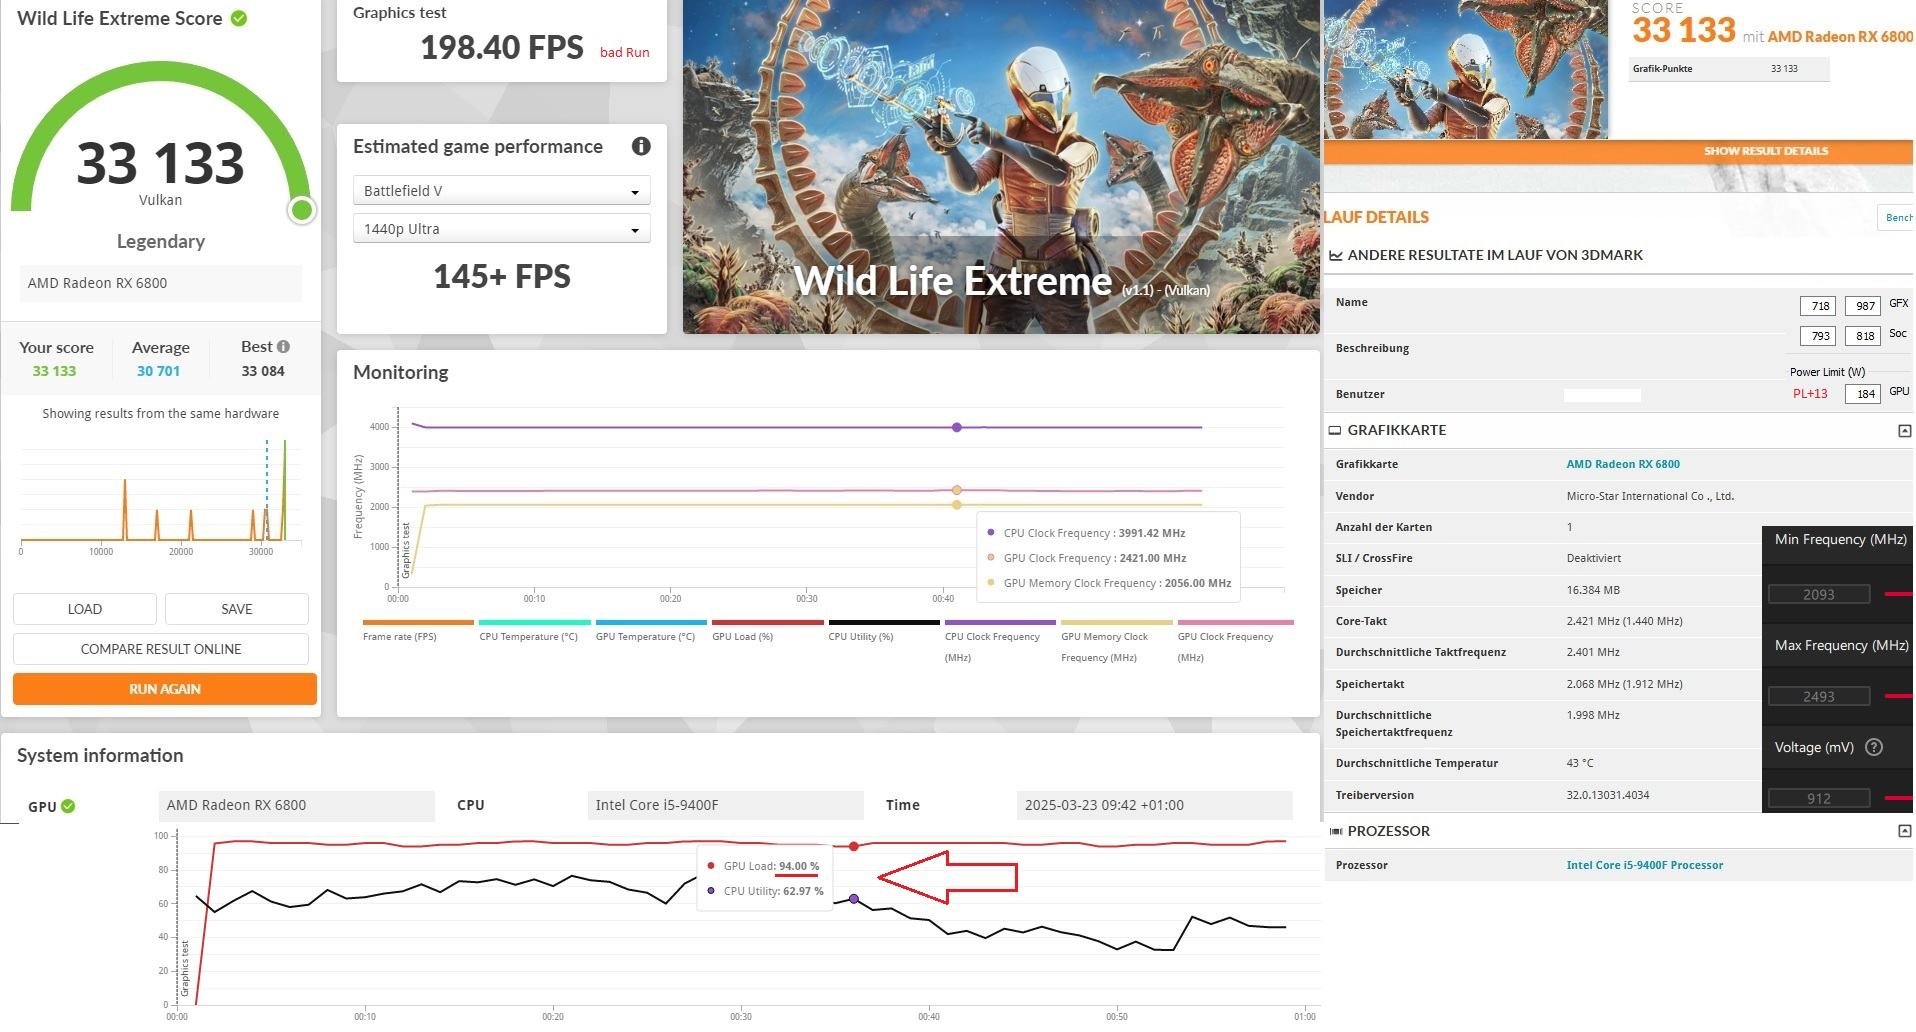Viewport: 1916px width, 1032px height.
Task: Click the monitor icon beside GRAFIKKARTE heading
Action: [1334, 430]
